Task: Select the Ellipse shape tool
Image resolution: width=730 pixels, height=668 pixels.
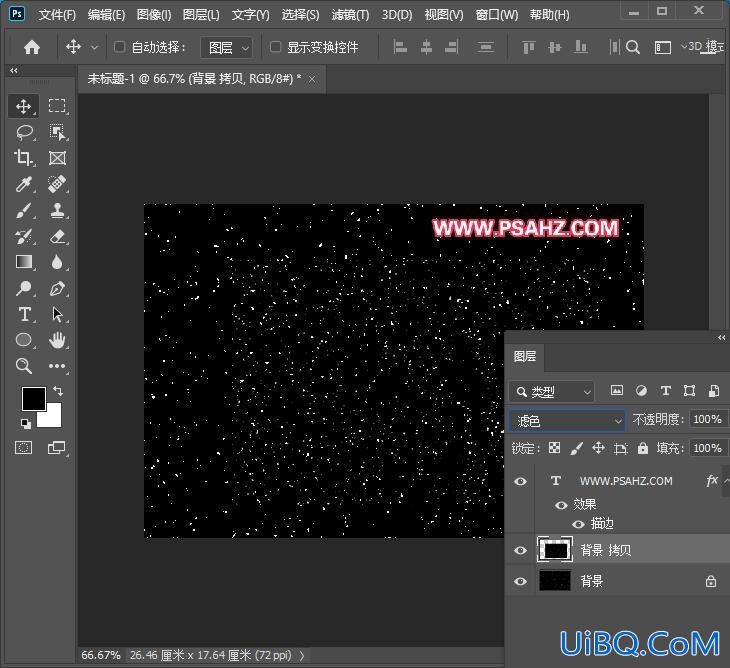Action: coord(24,340)
